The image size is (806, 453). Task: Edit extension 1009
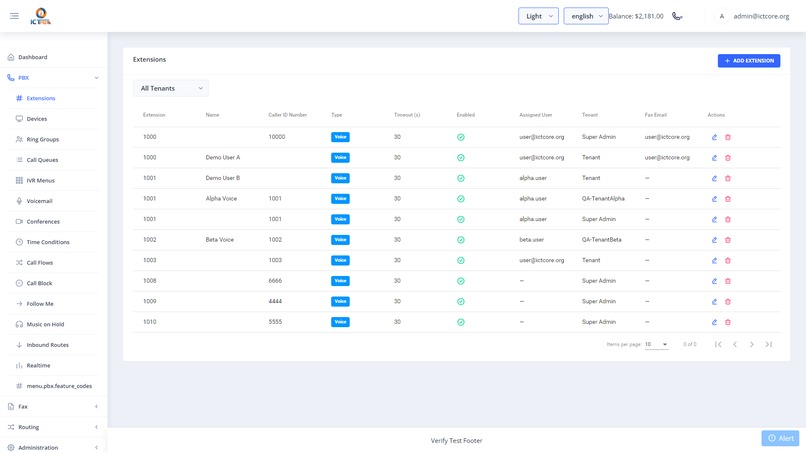pyautogui.click(x=714, y=302)
